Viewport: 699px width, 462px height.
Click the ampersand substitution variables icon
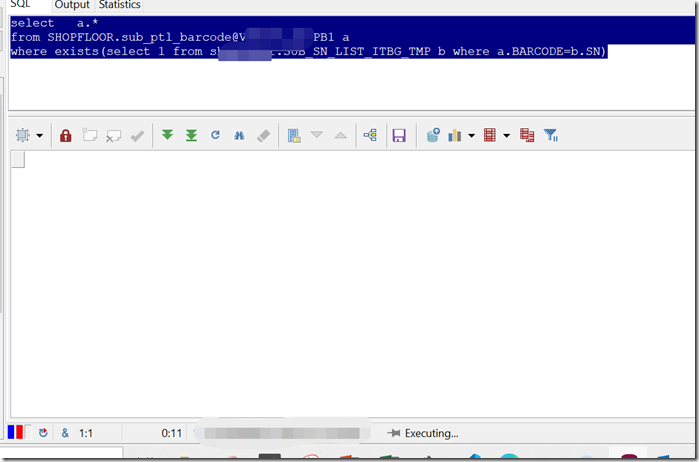pos(65,433)
